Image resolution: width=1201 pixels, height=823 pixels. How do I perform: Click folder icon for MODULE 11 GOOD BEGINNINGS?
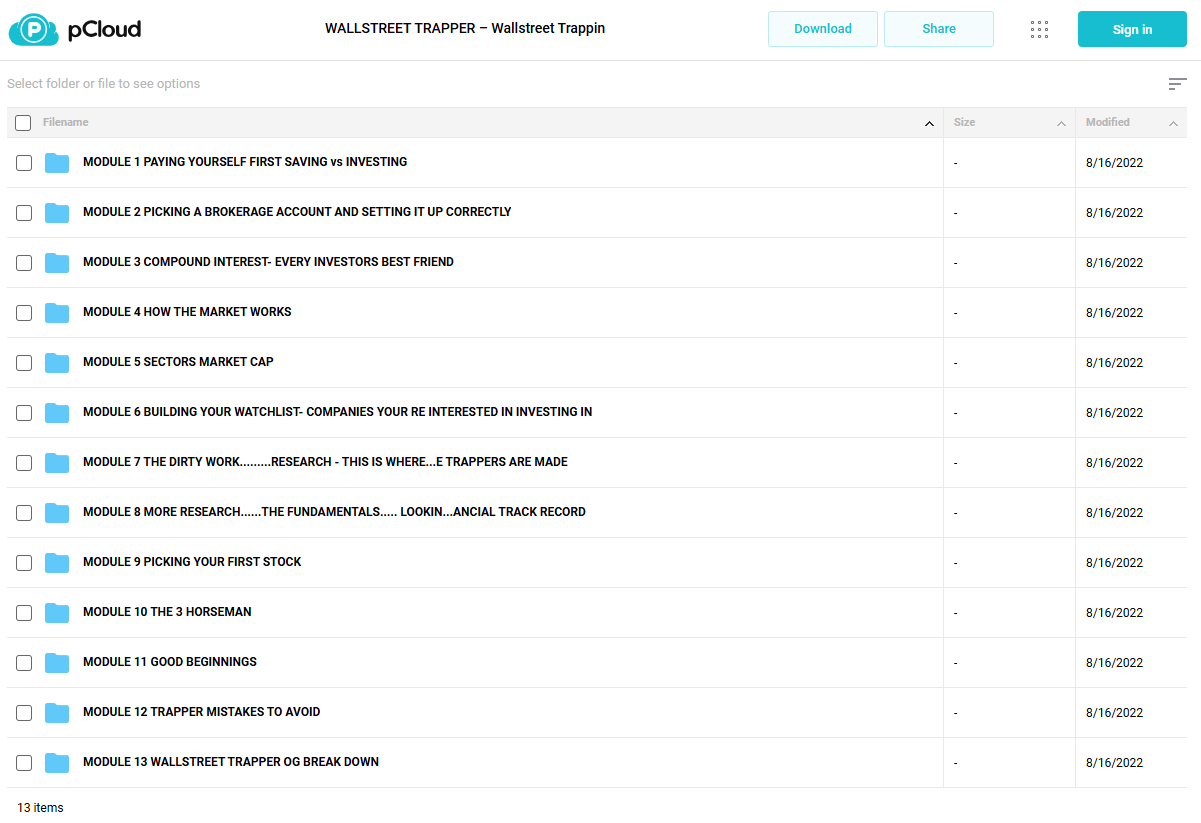coord(57,663)
